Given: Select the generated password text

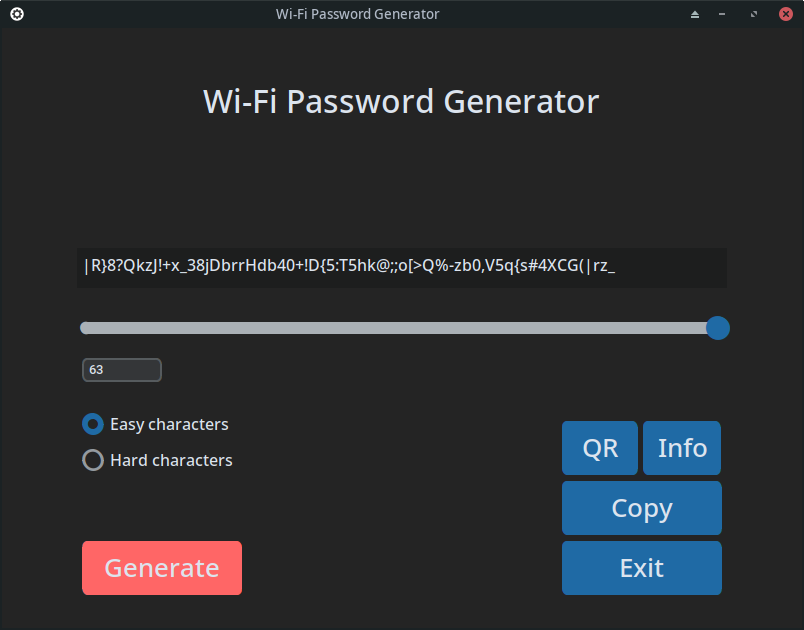Looking at the screenshot, I should [x=347, y=267].
